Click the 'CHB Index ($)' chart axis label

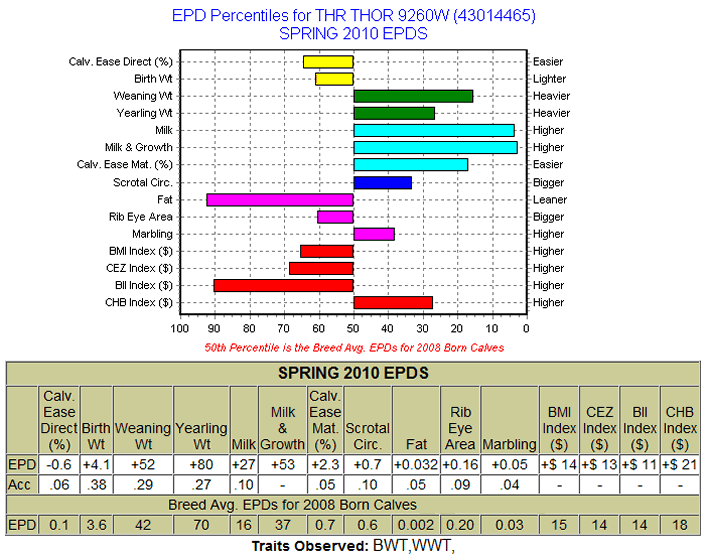pos(139,302)
